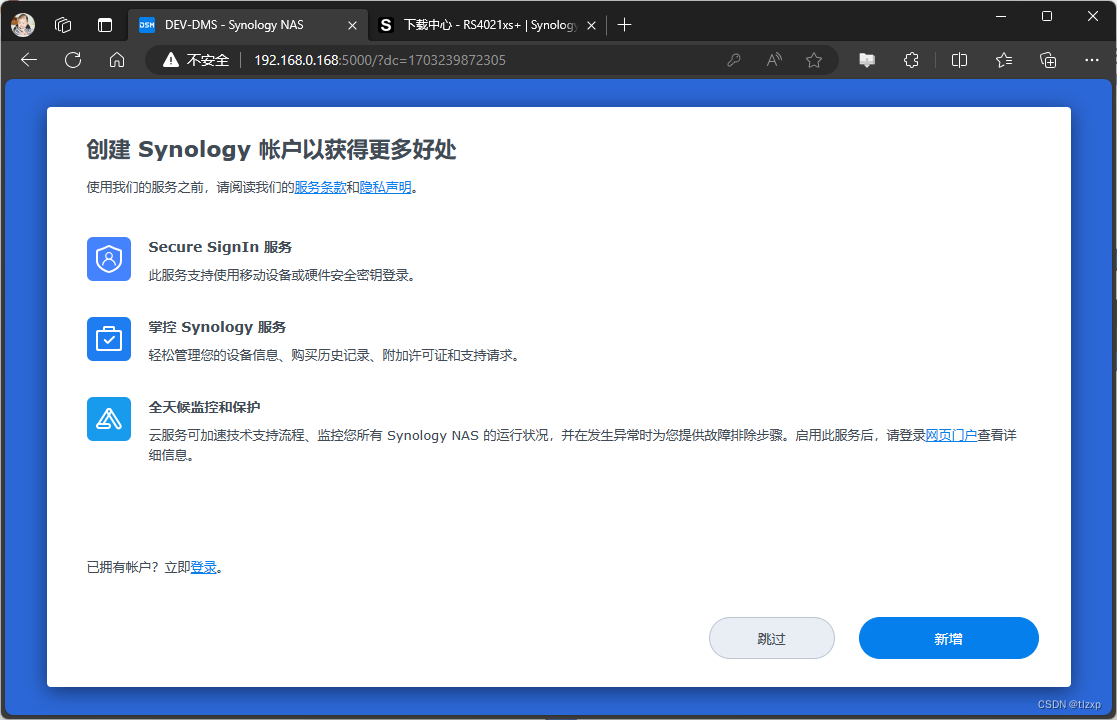Activate the read aloud icon
Viewport: 1117px width, 720px height.
pyautogui.click(x=774, y=61)
